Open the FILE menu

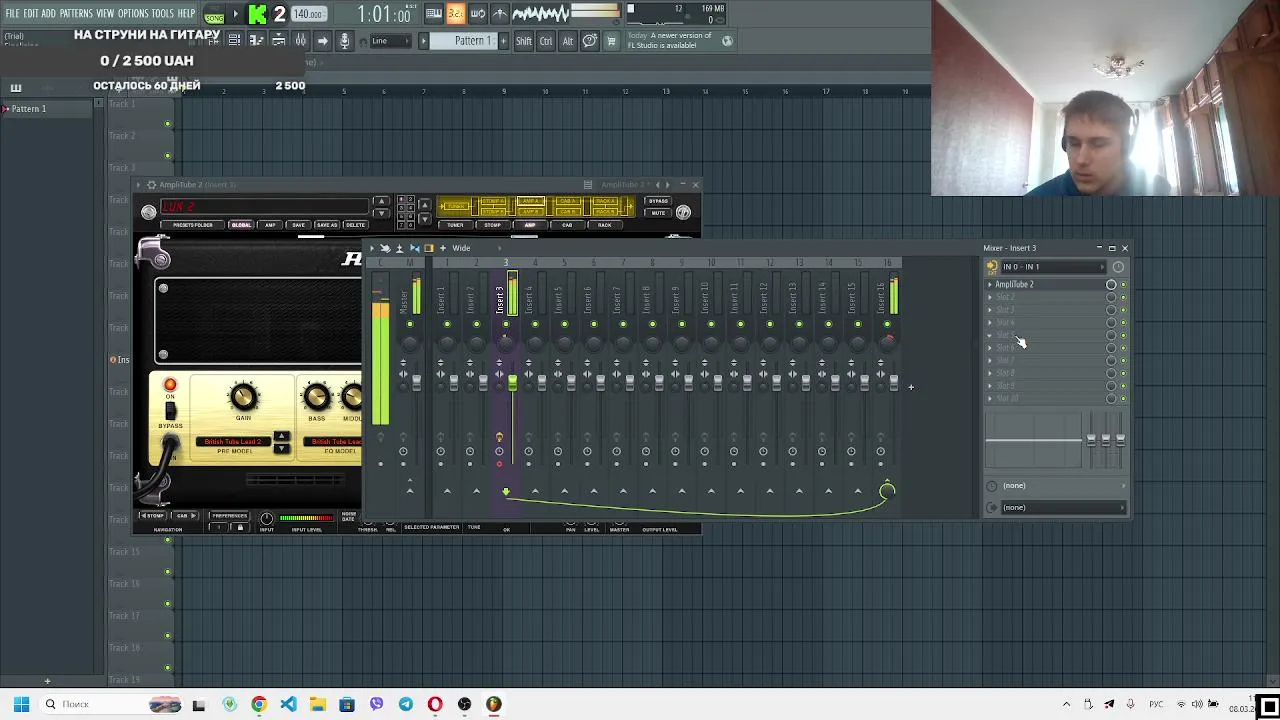[12, 13]
